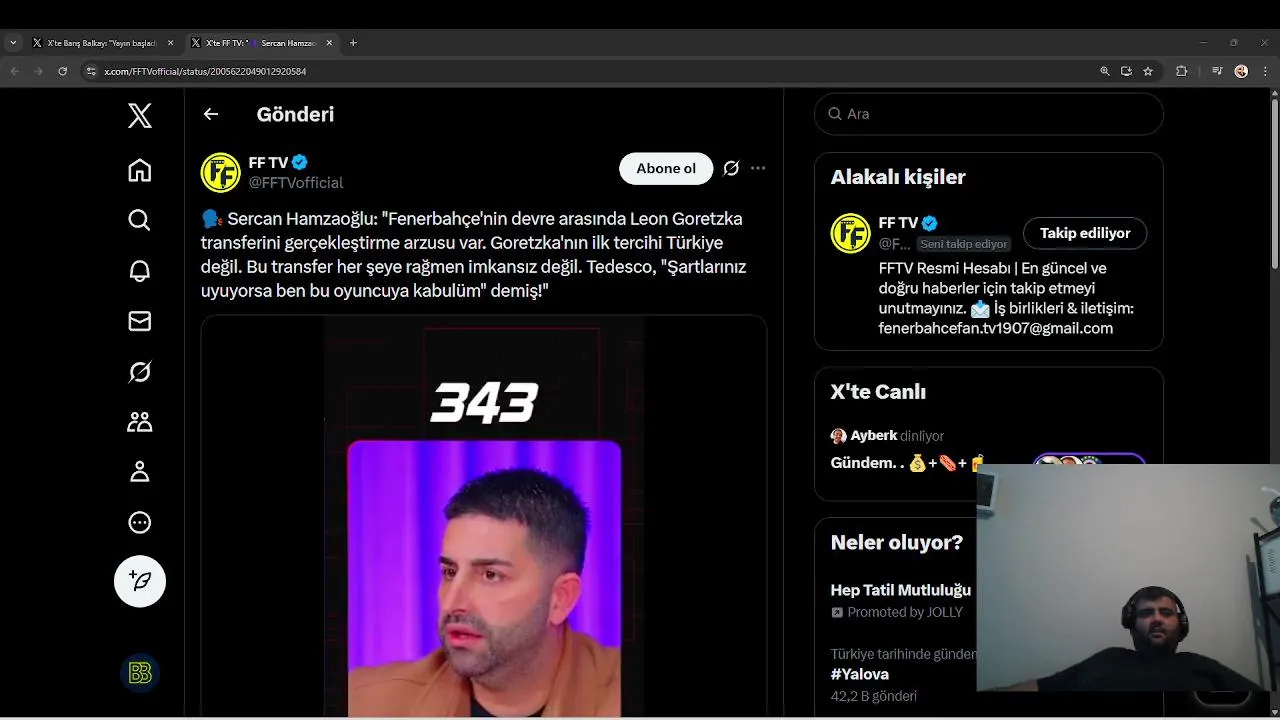The height and width of the screenshot is (720, 1280).
Task: Open Communities people icon
Action: (x=140, y=422)
